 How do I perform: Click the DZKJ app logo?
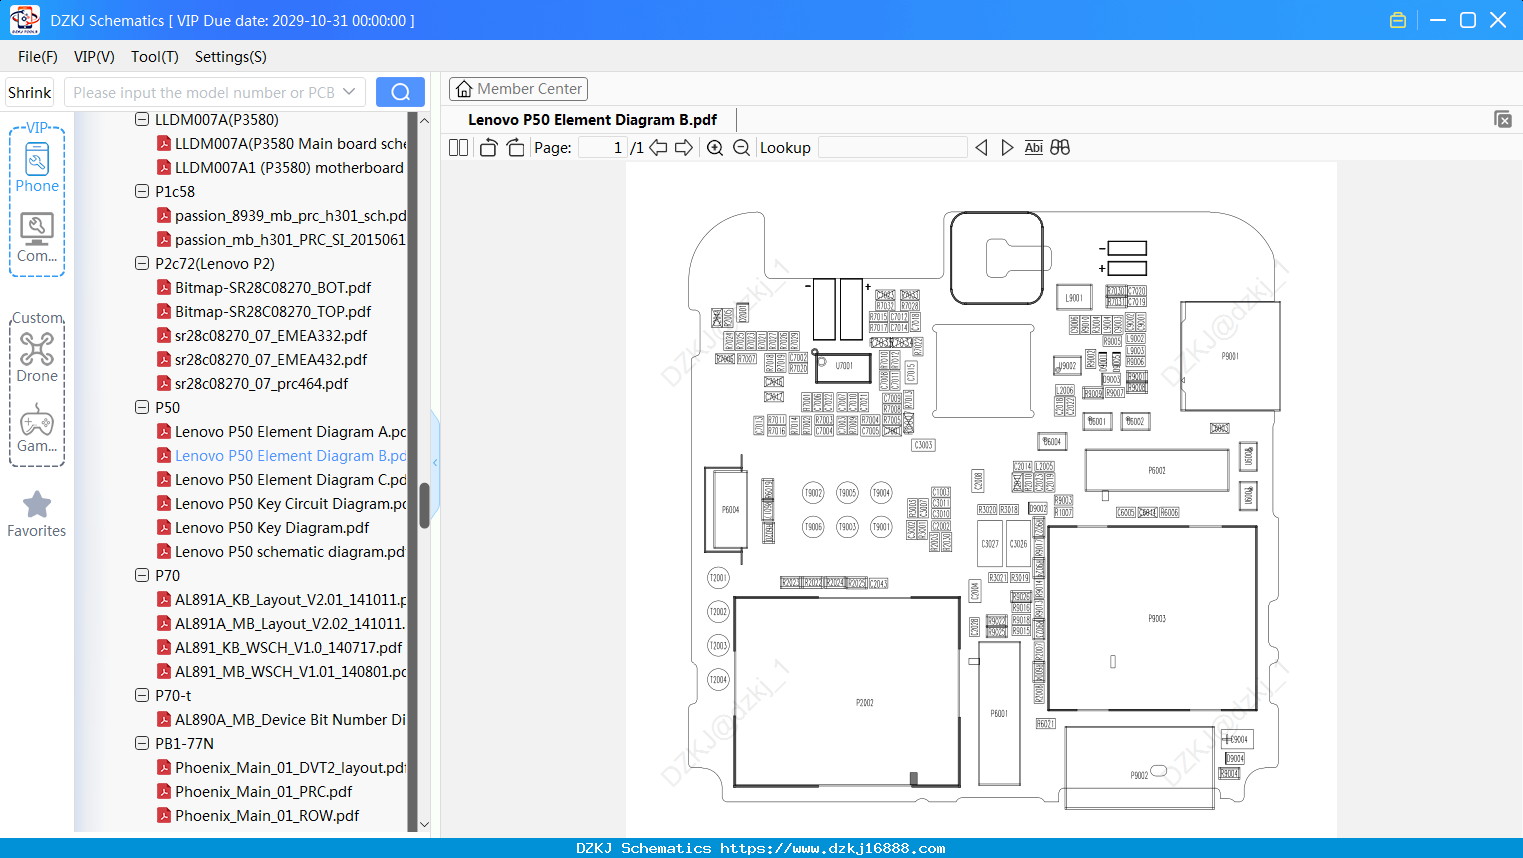pos(24,20)
